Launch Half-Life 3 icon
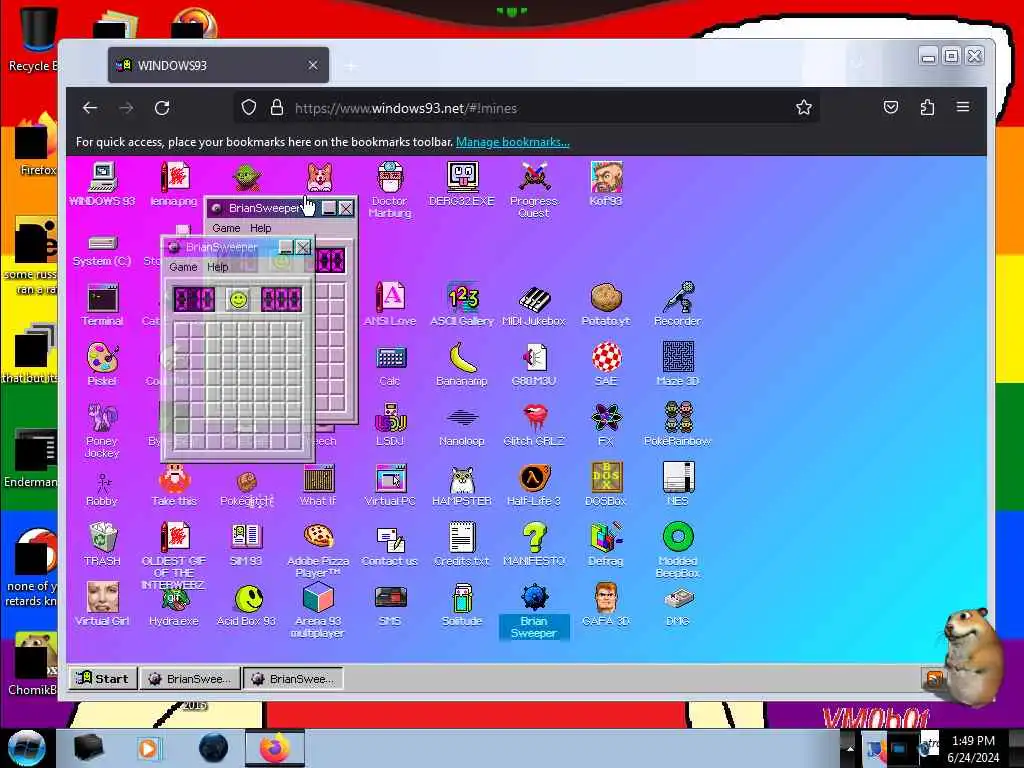The height and width of the screenshot is (768, 1024). click(534, 485)
